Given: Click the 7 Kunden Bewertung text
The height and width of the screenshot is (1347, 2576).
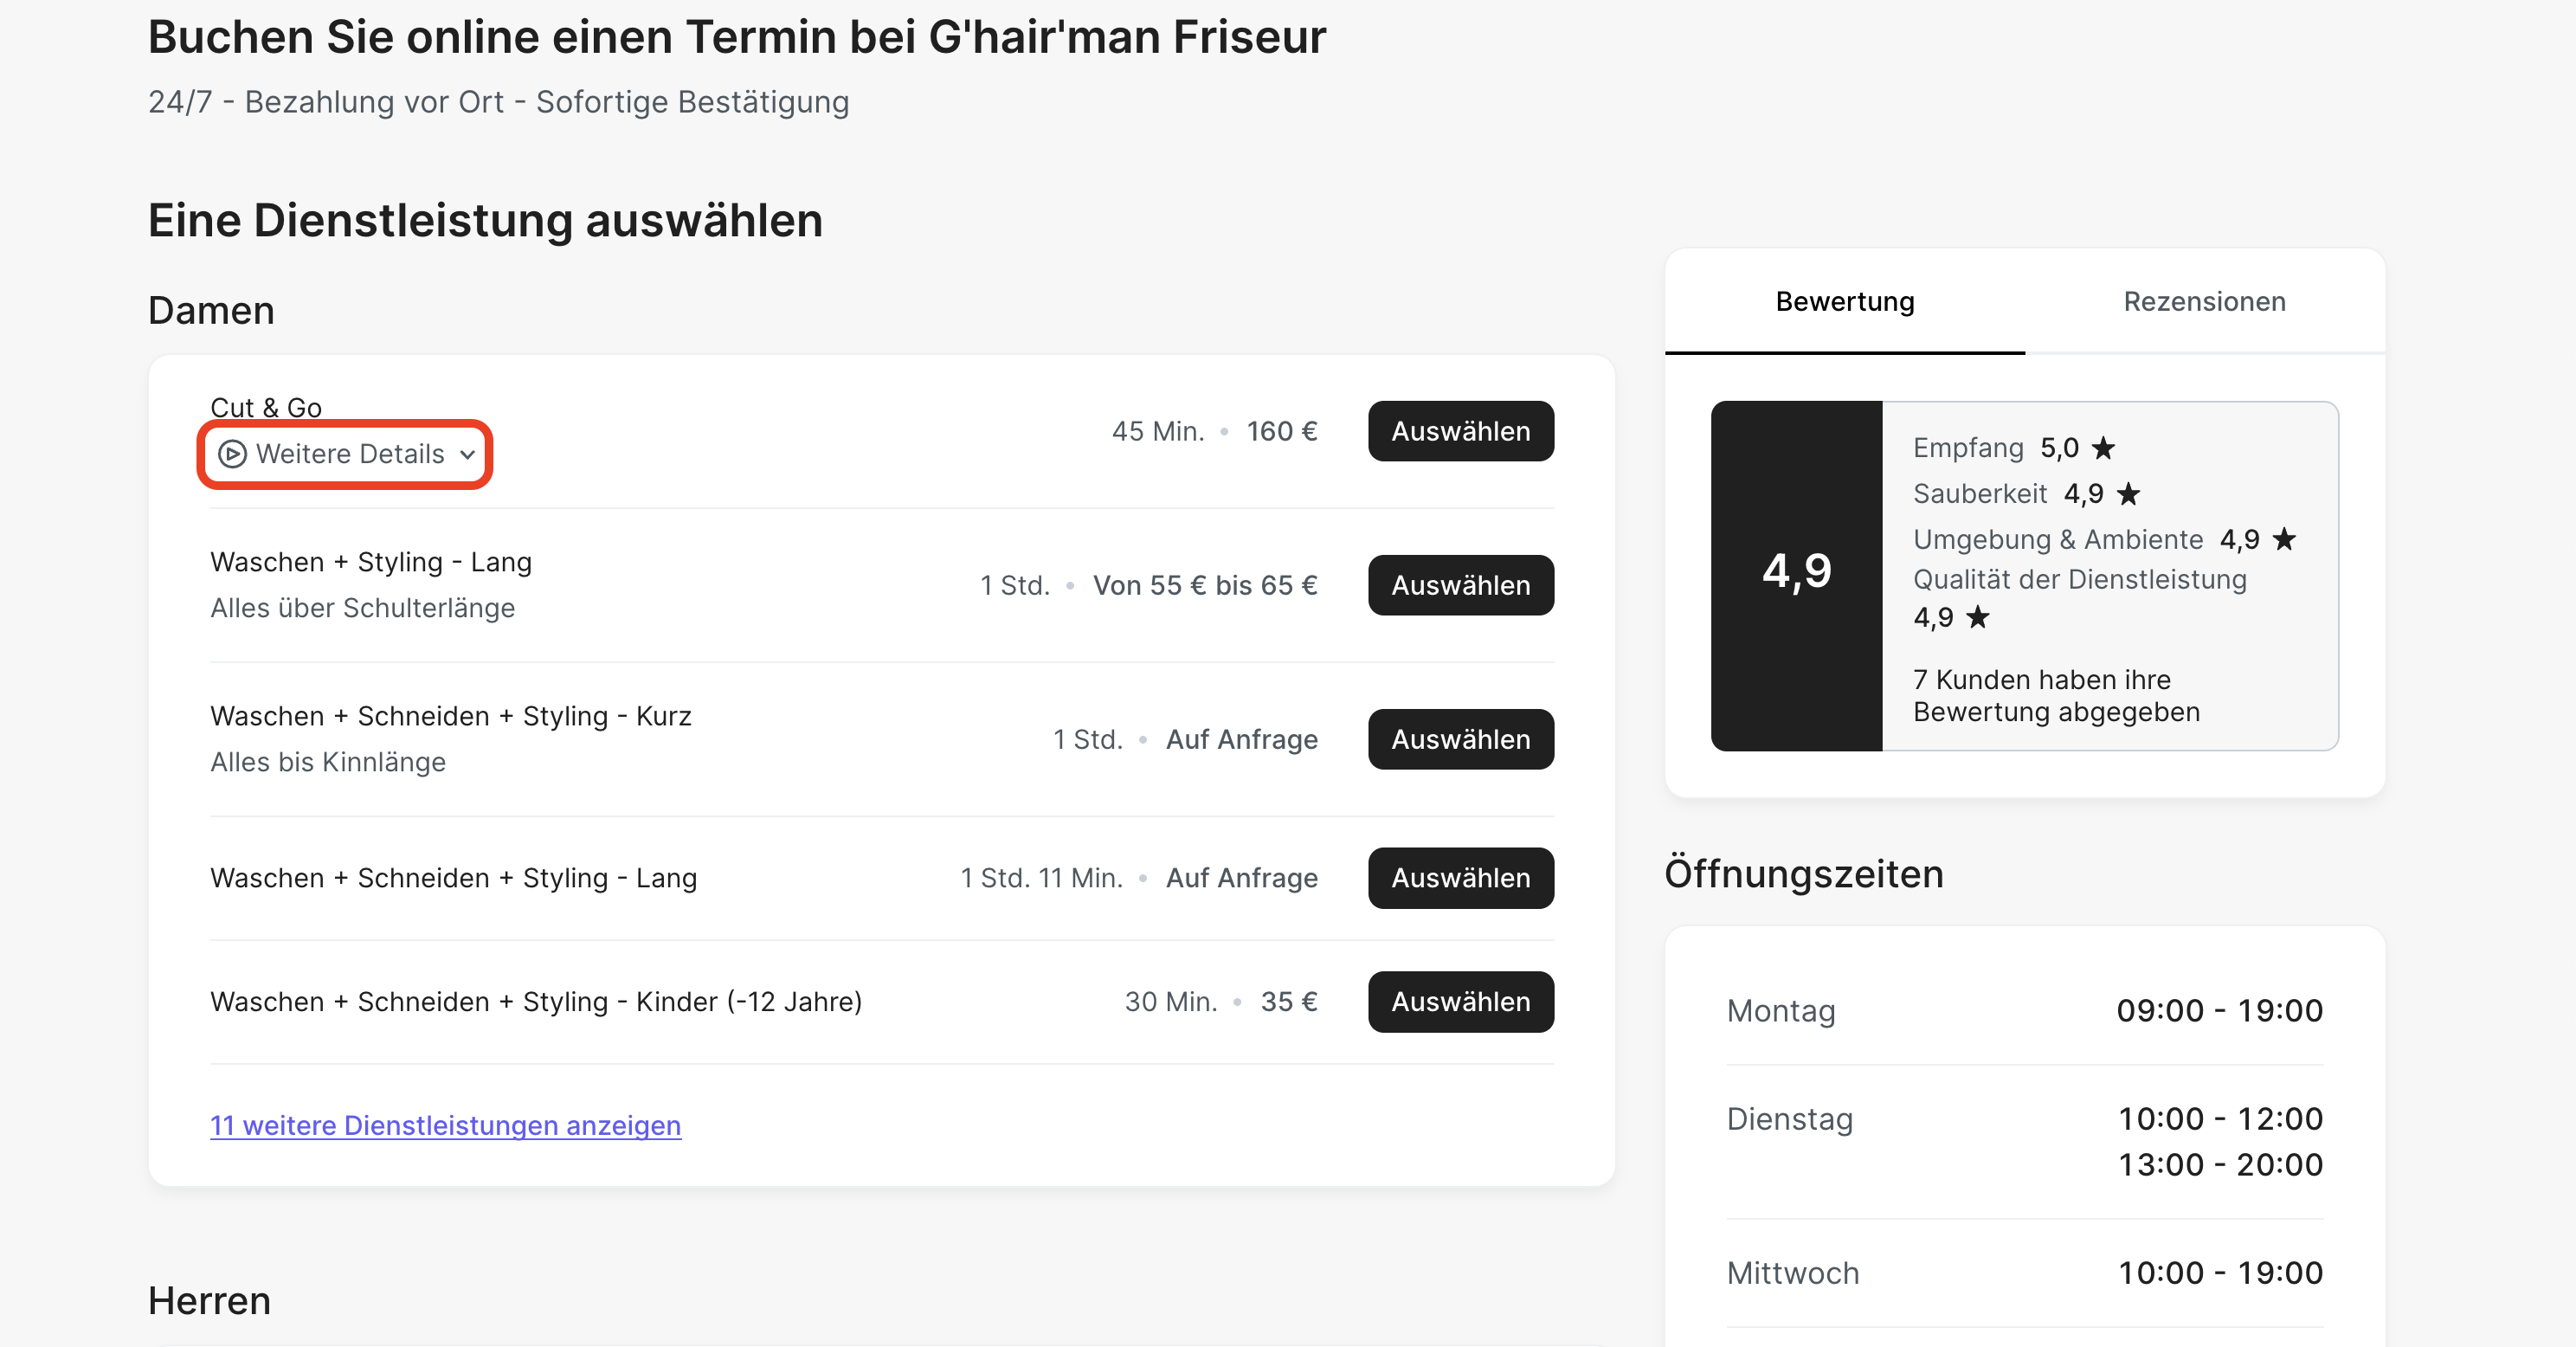Looking at the screenshot, I should coord(2055,695).
